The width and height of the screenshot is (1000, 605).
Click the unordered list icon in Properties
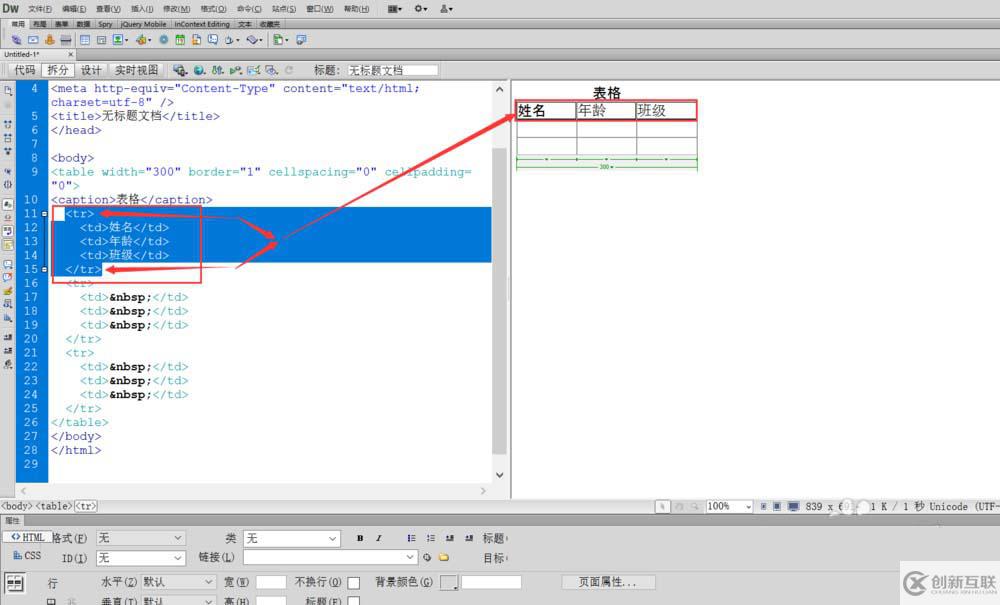(x=411, y=538)
